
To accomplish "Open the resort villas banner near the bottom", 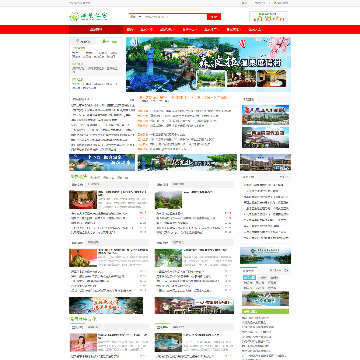I will pos(194,305).
